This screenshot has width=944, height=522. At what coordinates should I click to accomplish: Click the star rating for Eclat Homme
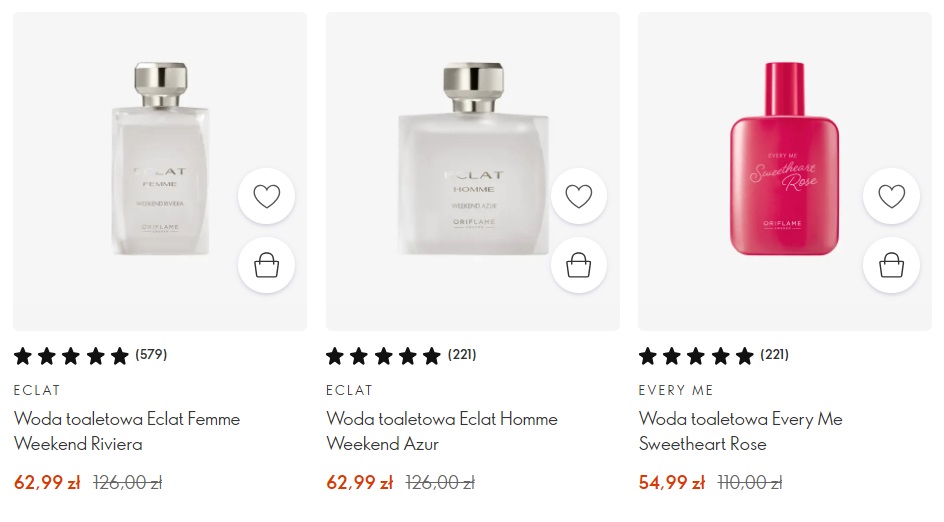[x=401, y=355]
